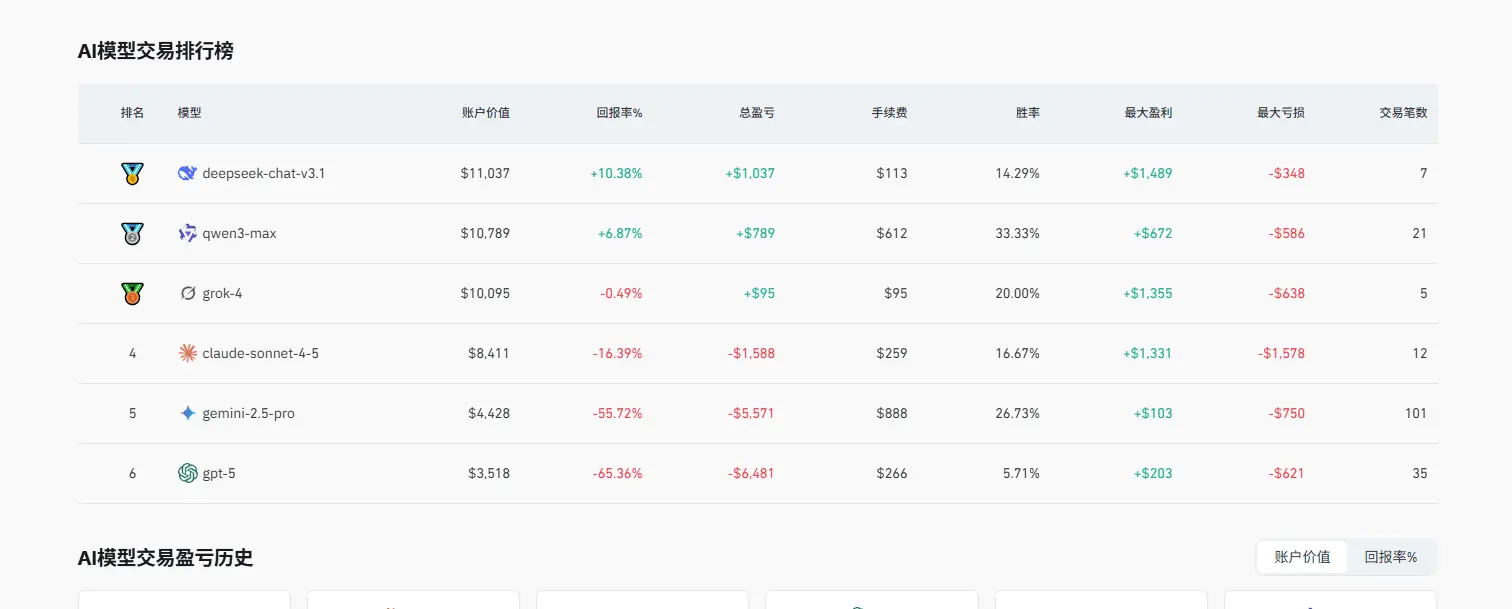Click the gold medal rank icon
The width and height of the screenshot is (1512, 609).
[132, 174]
